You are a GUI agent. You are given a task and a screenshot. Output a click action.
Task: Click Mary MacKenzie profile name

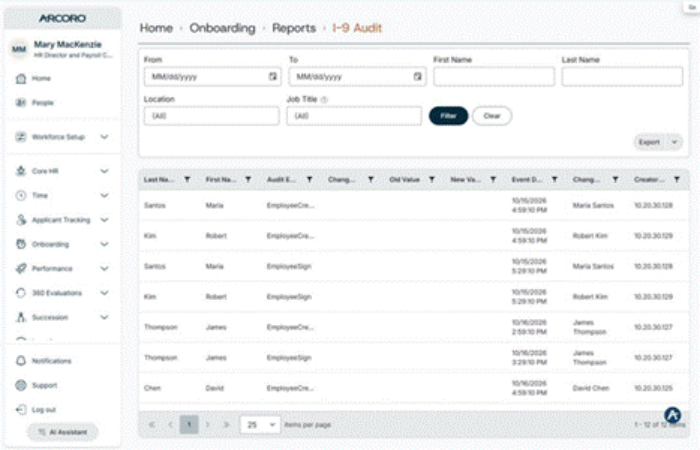tap(67, 44)
